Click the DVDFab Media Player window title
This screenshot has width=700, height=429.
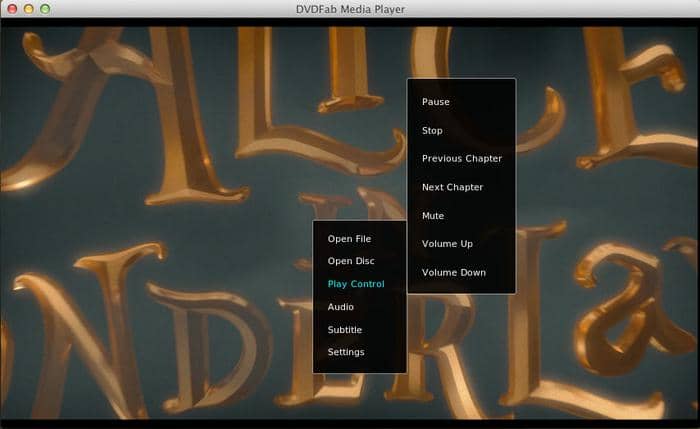point(350,9)
